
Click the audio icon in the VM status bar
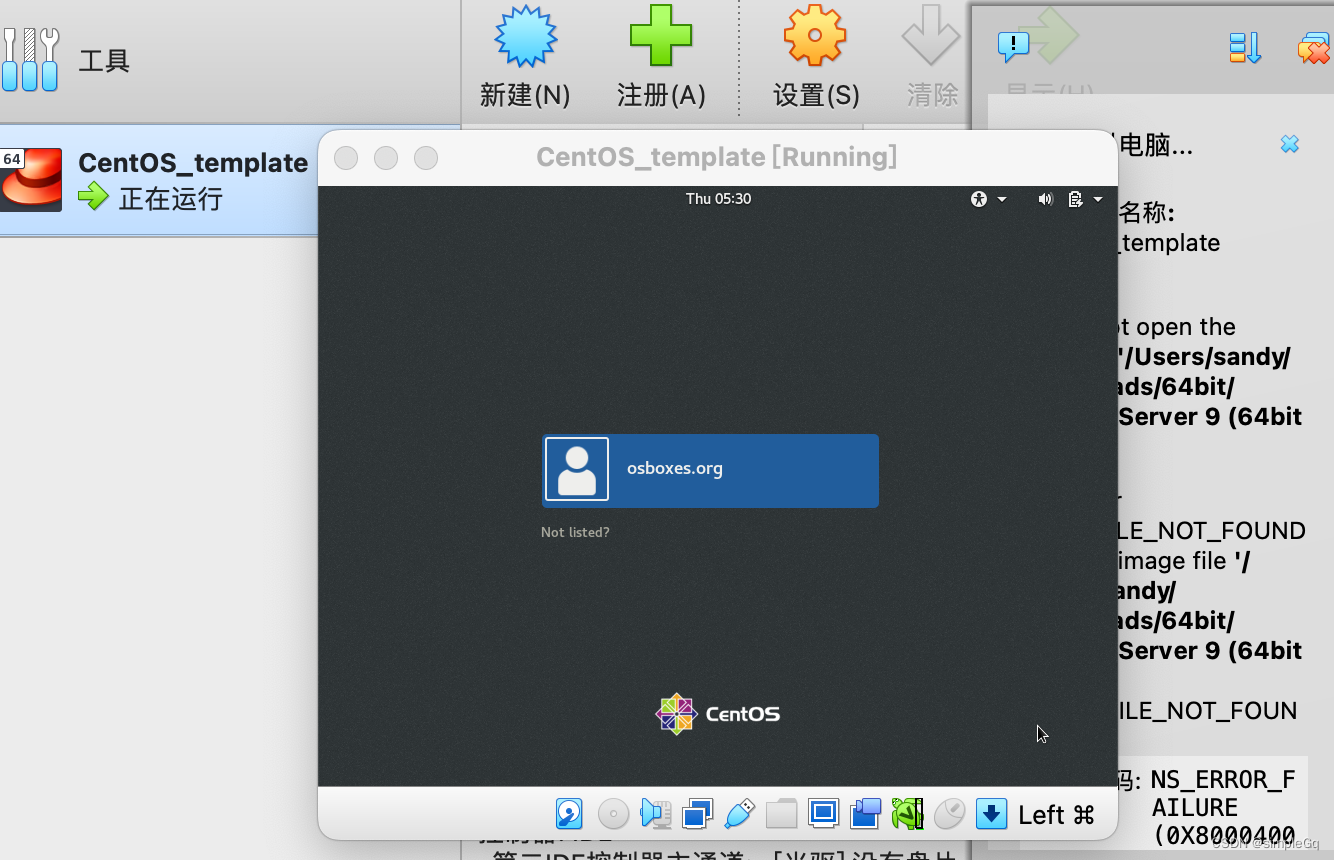(656, 814)
